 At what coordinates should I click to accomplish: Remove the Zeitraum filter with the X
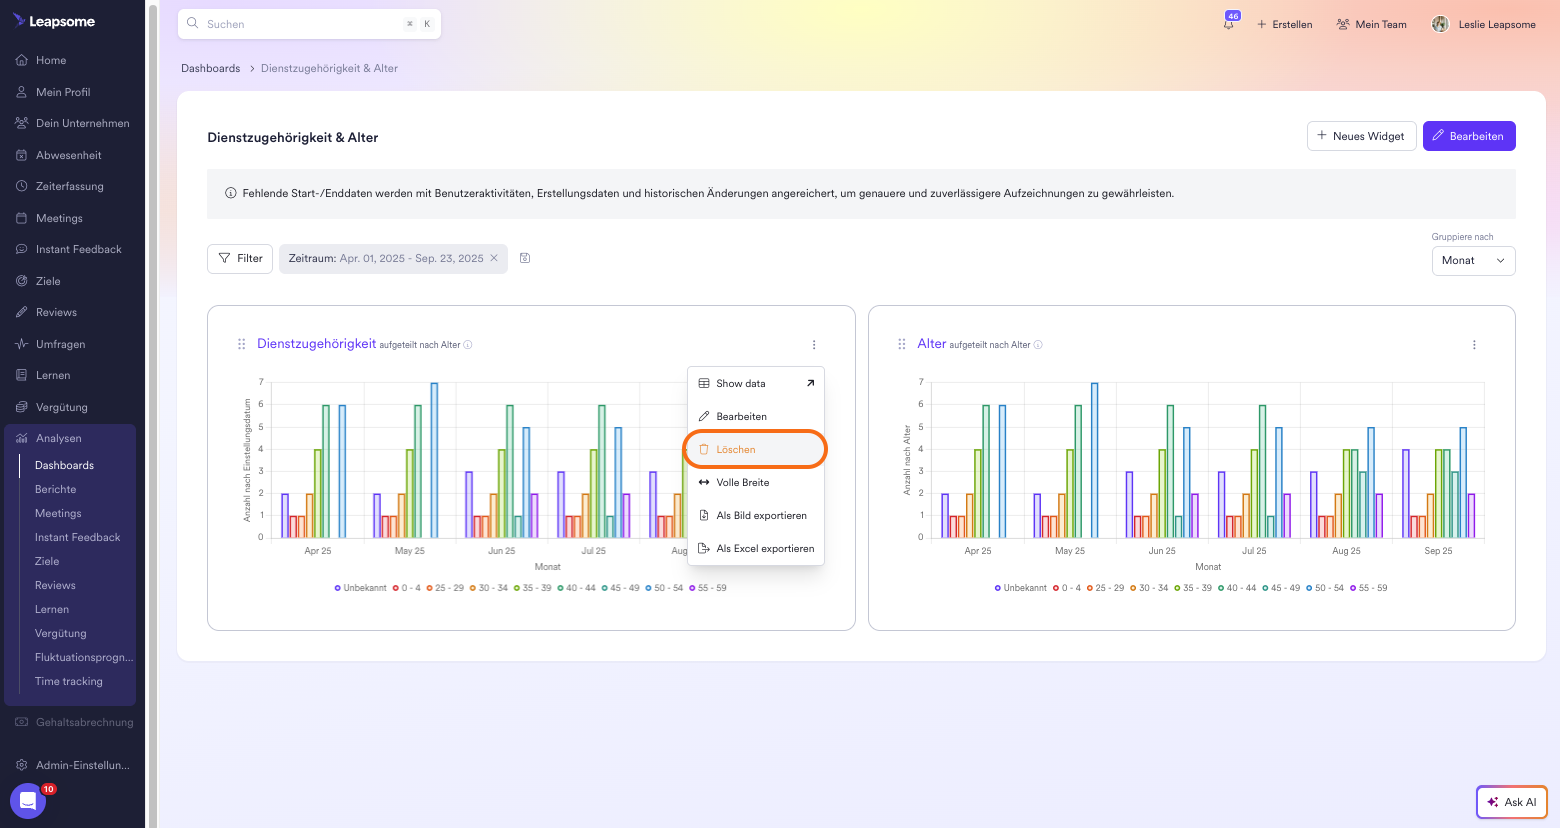(494, 258)
